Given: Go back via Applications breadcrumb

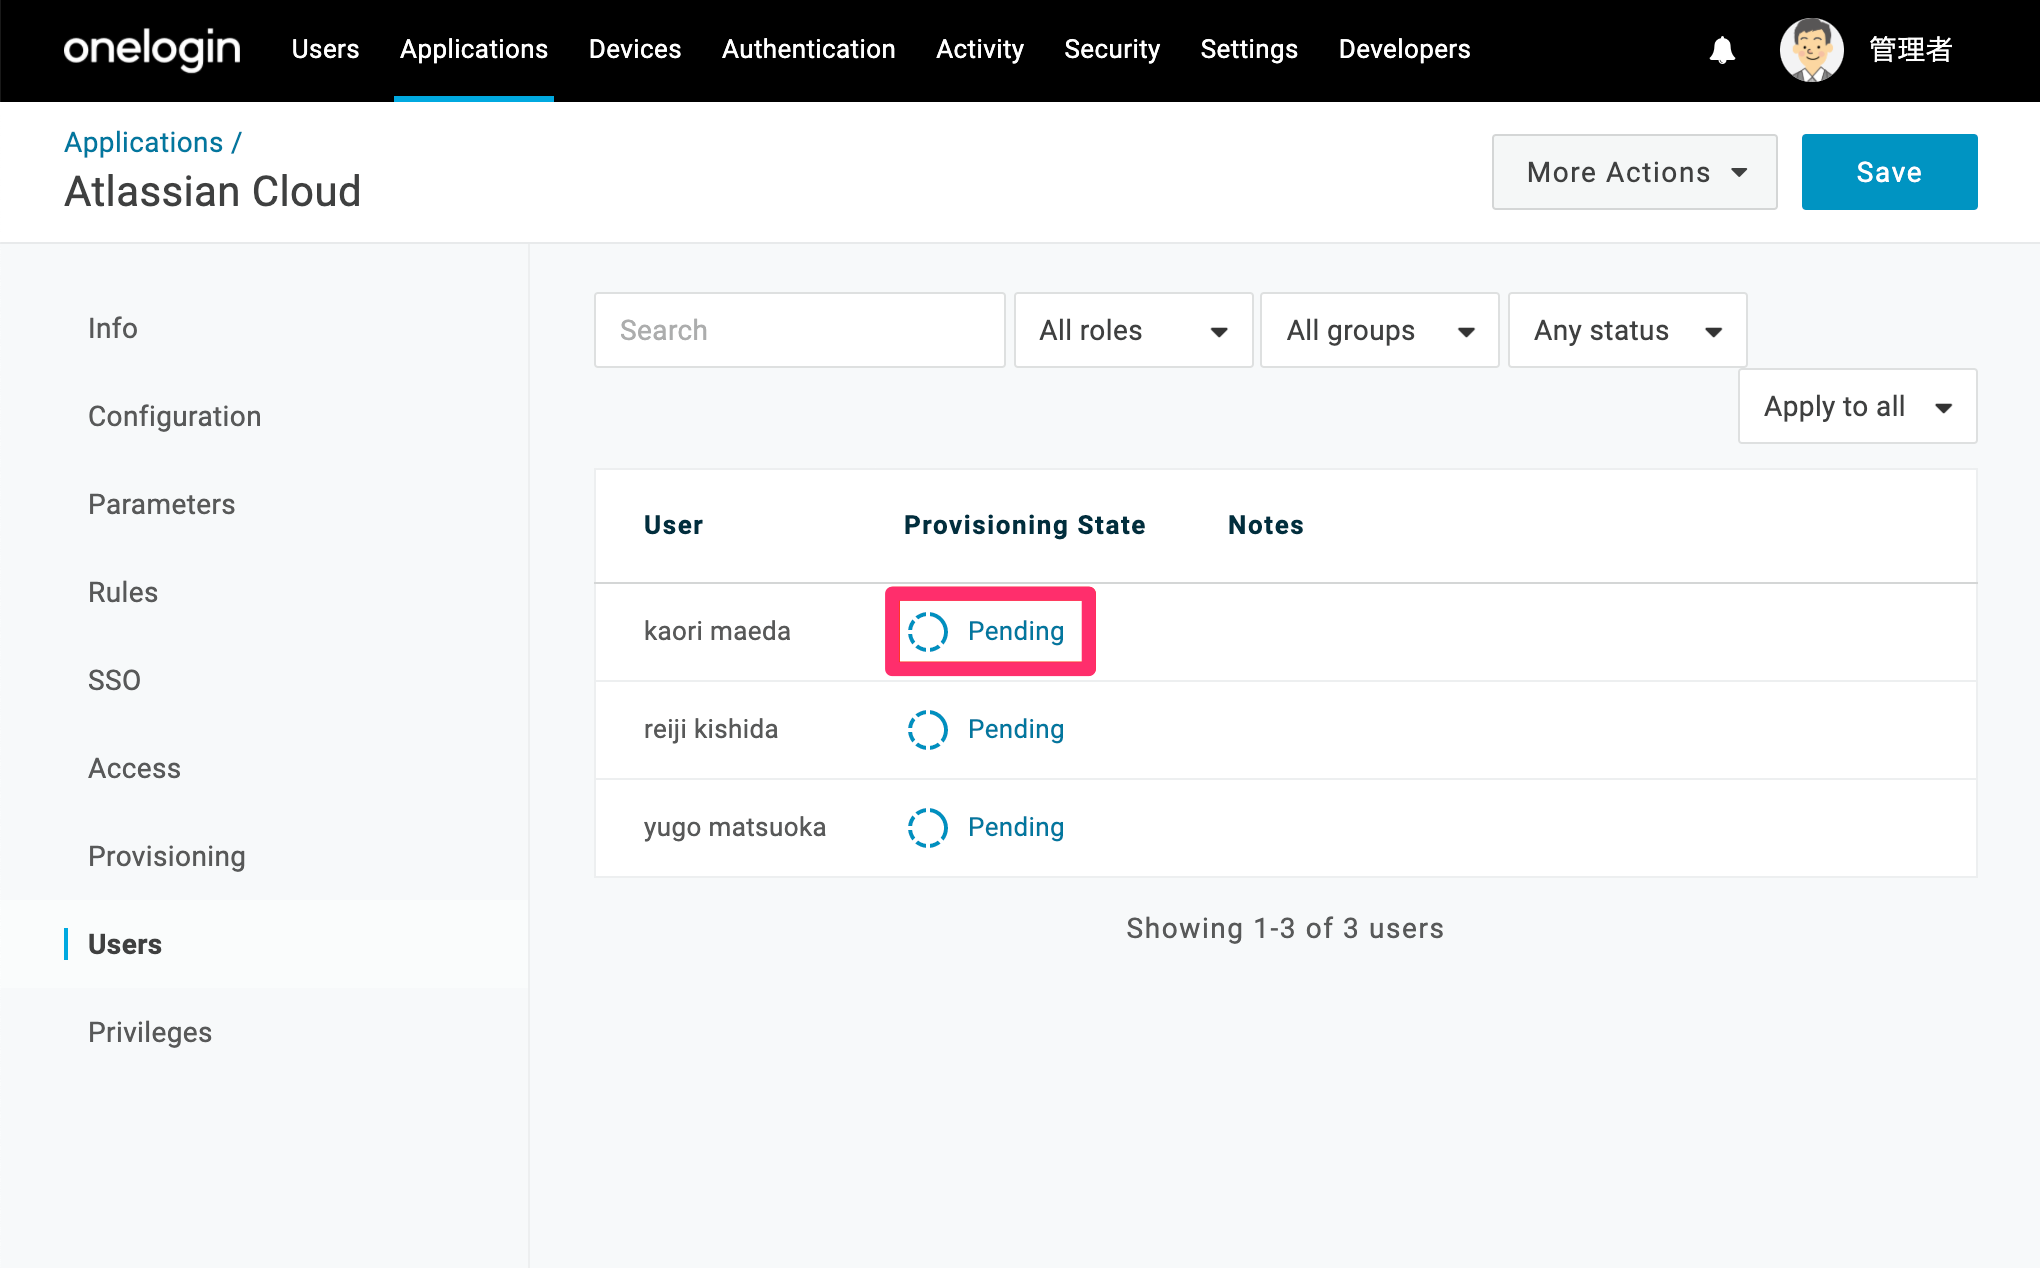Looking at the screenshot, I should 144,142.
